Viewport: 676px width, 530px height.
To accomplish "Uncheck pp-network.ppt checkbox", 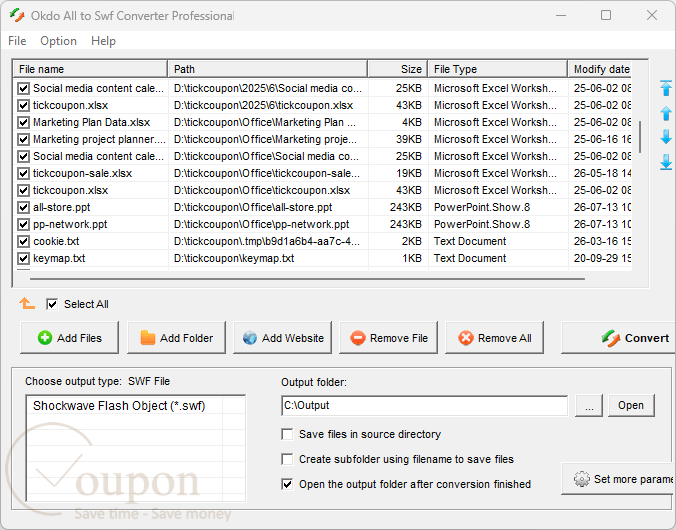I will (23, 224).
